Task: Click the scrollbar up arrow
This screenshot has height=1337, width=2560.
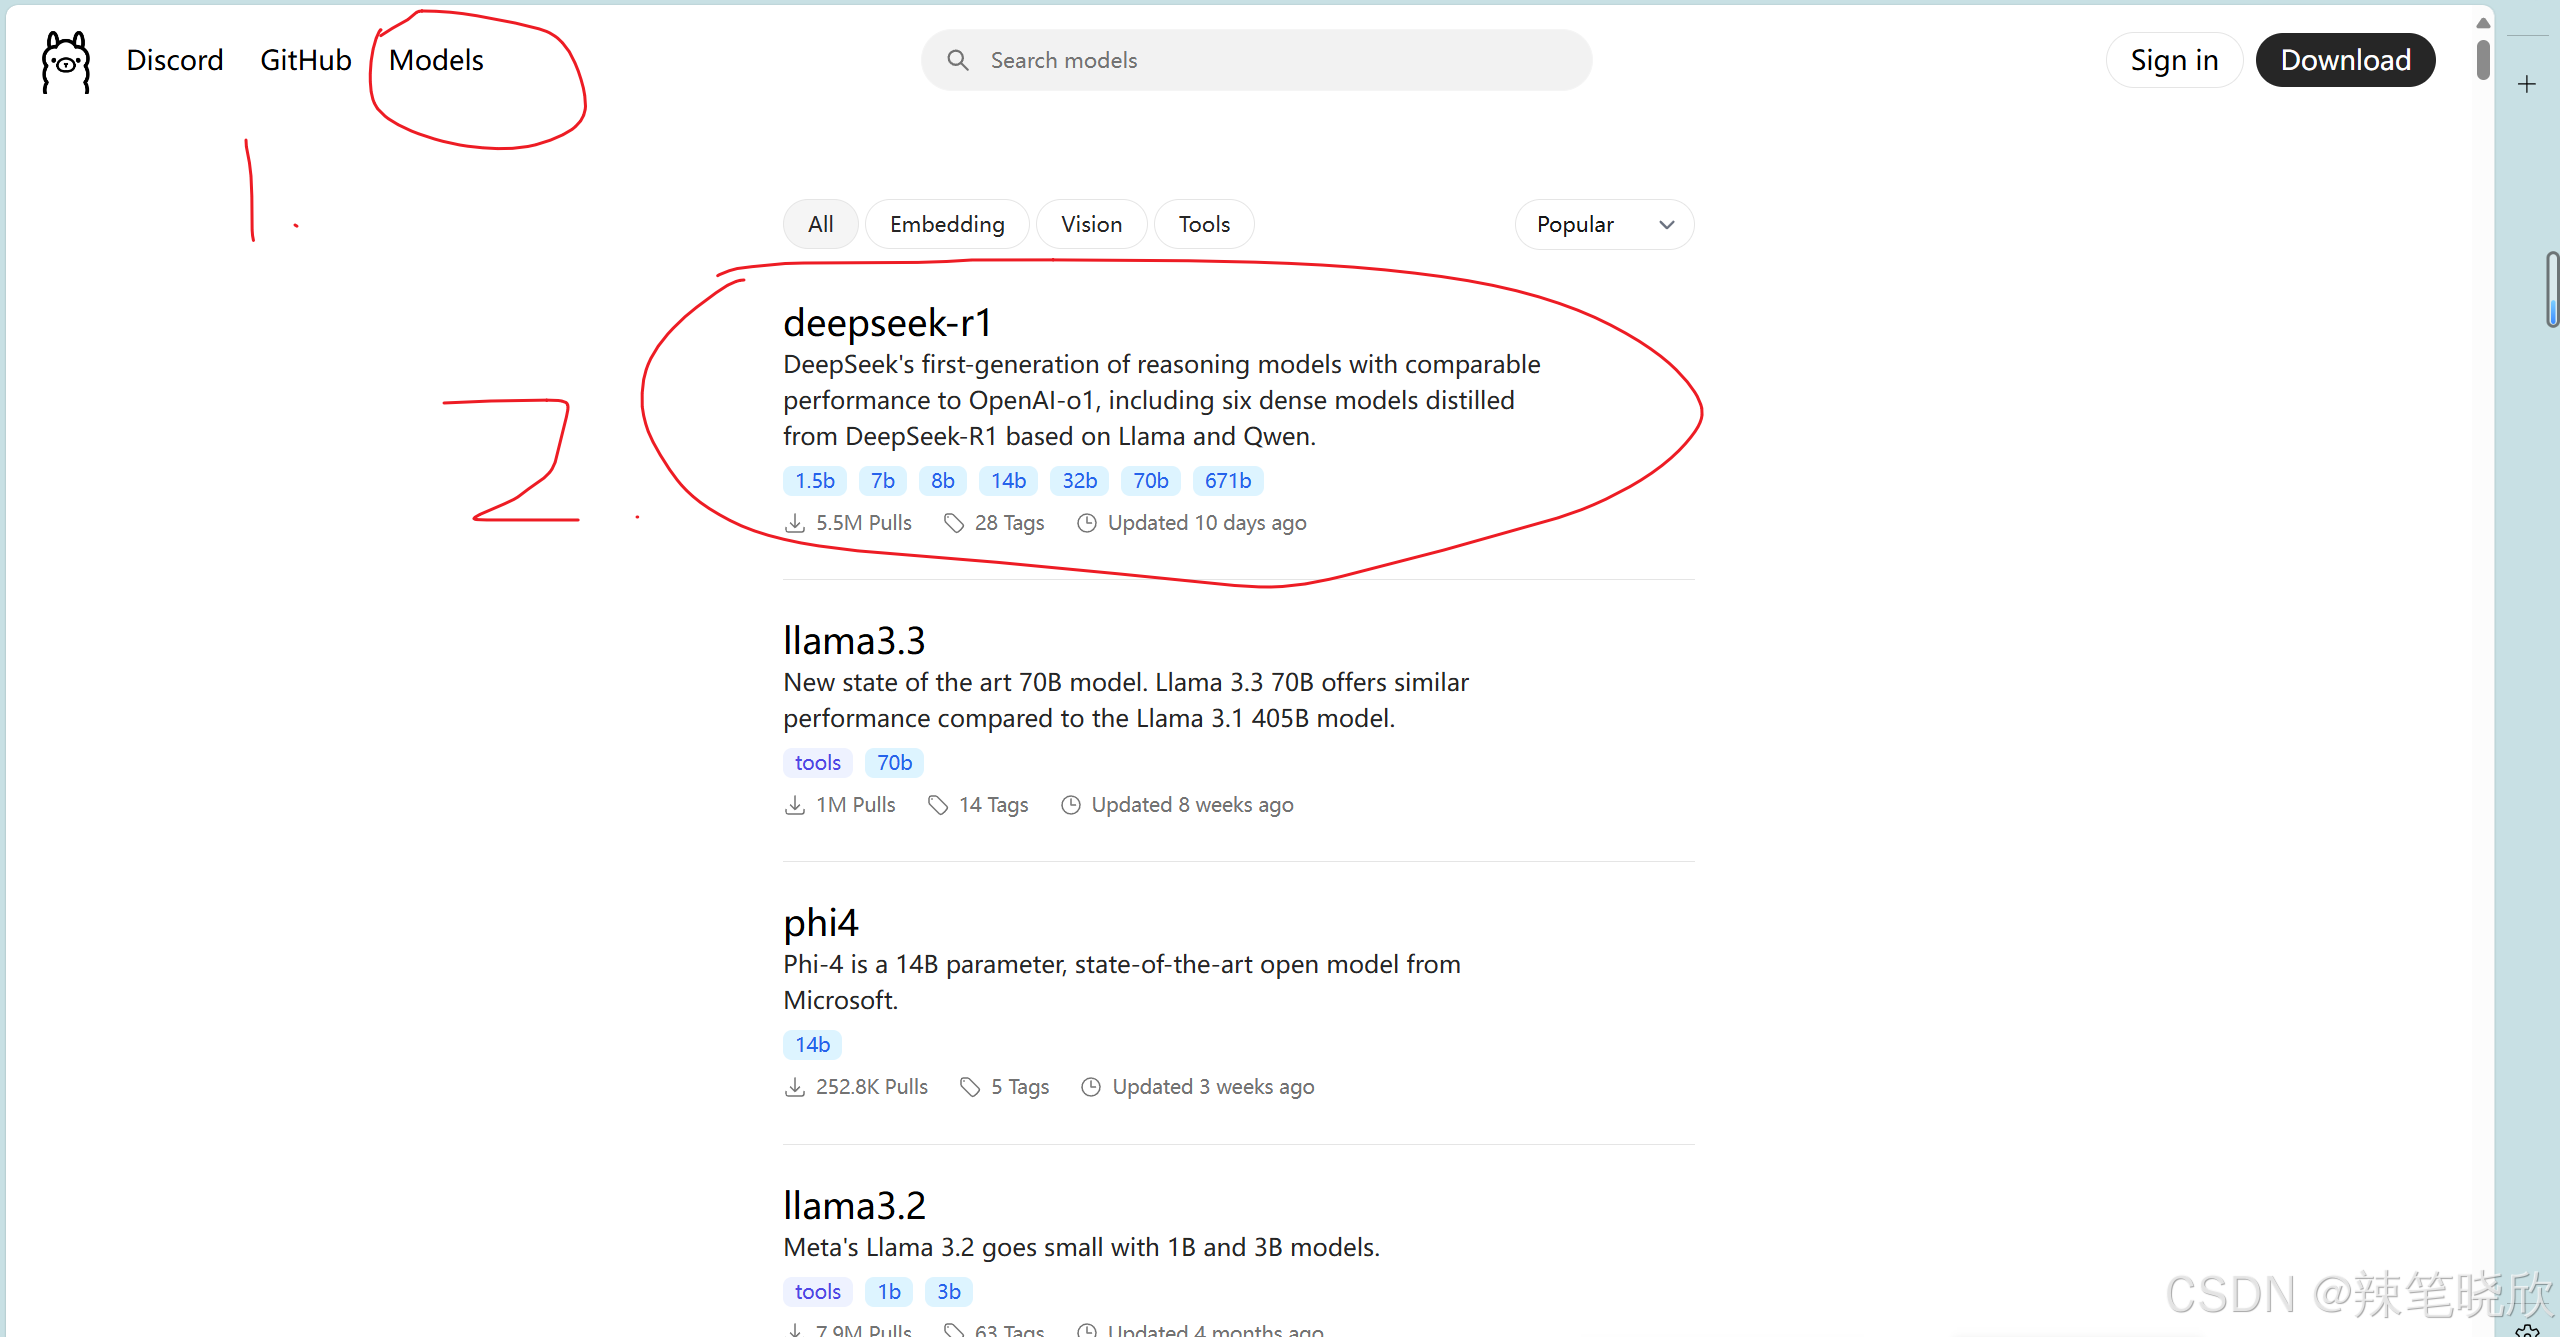Action: (2483, 23)
